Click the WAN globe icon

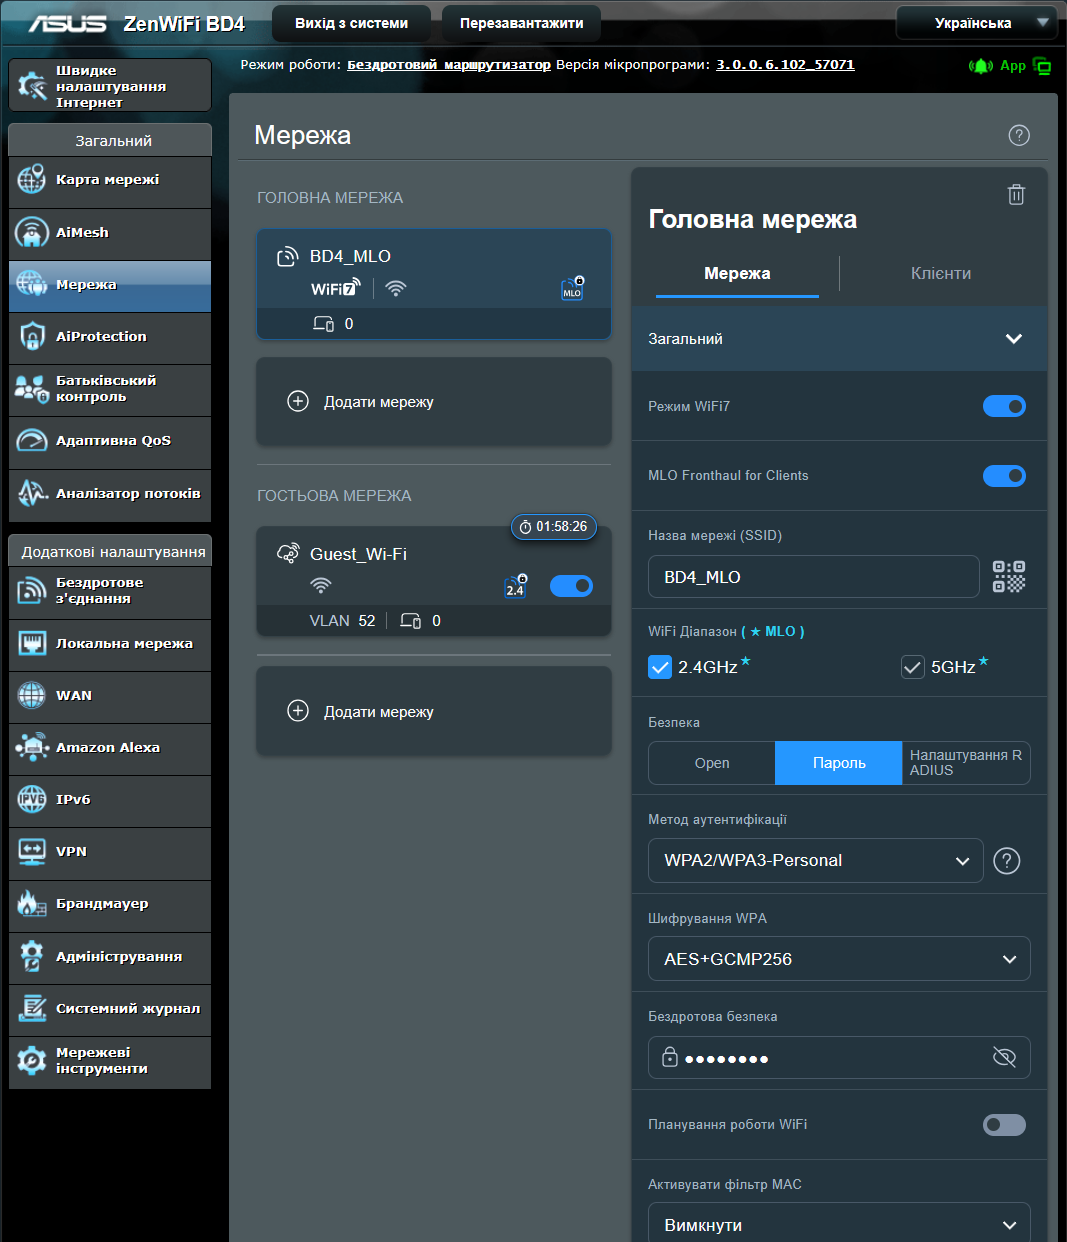click(x=32, y=695)
